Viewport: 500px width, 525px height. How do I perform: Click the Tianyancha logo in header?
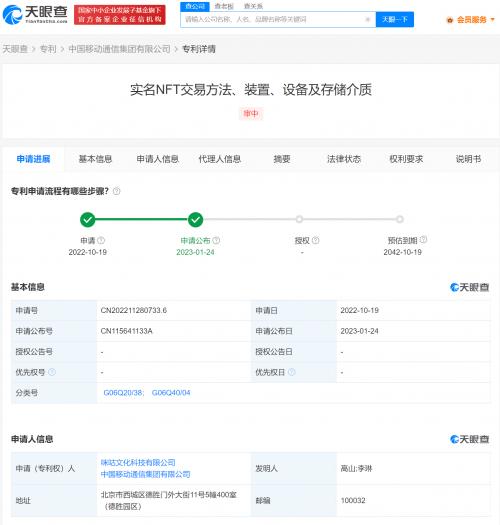[x=35, y=15]
